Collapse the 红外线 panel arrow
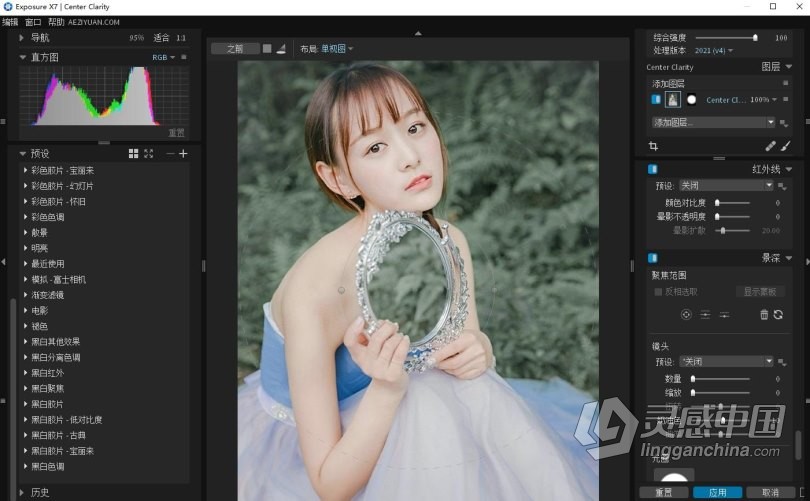The image size is (810, 501). (x=789, y=169)
